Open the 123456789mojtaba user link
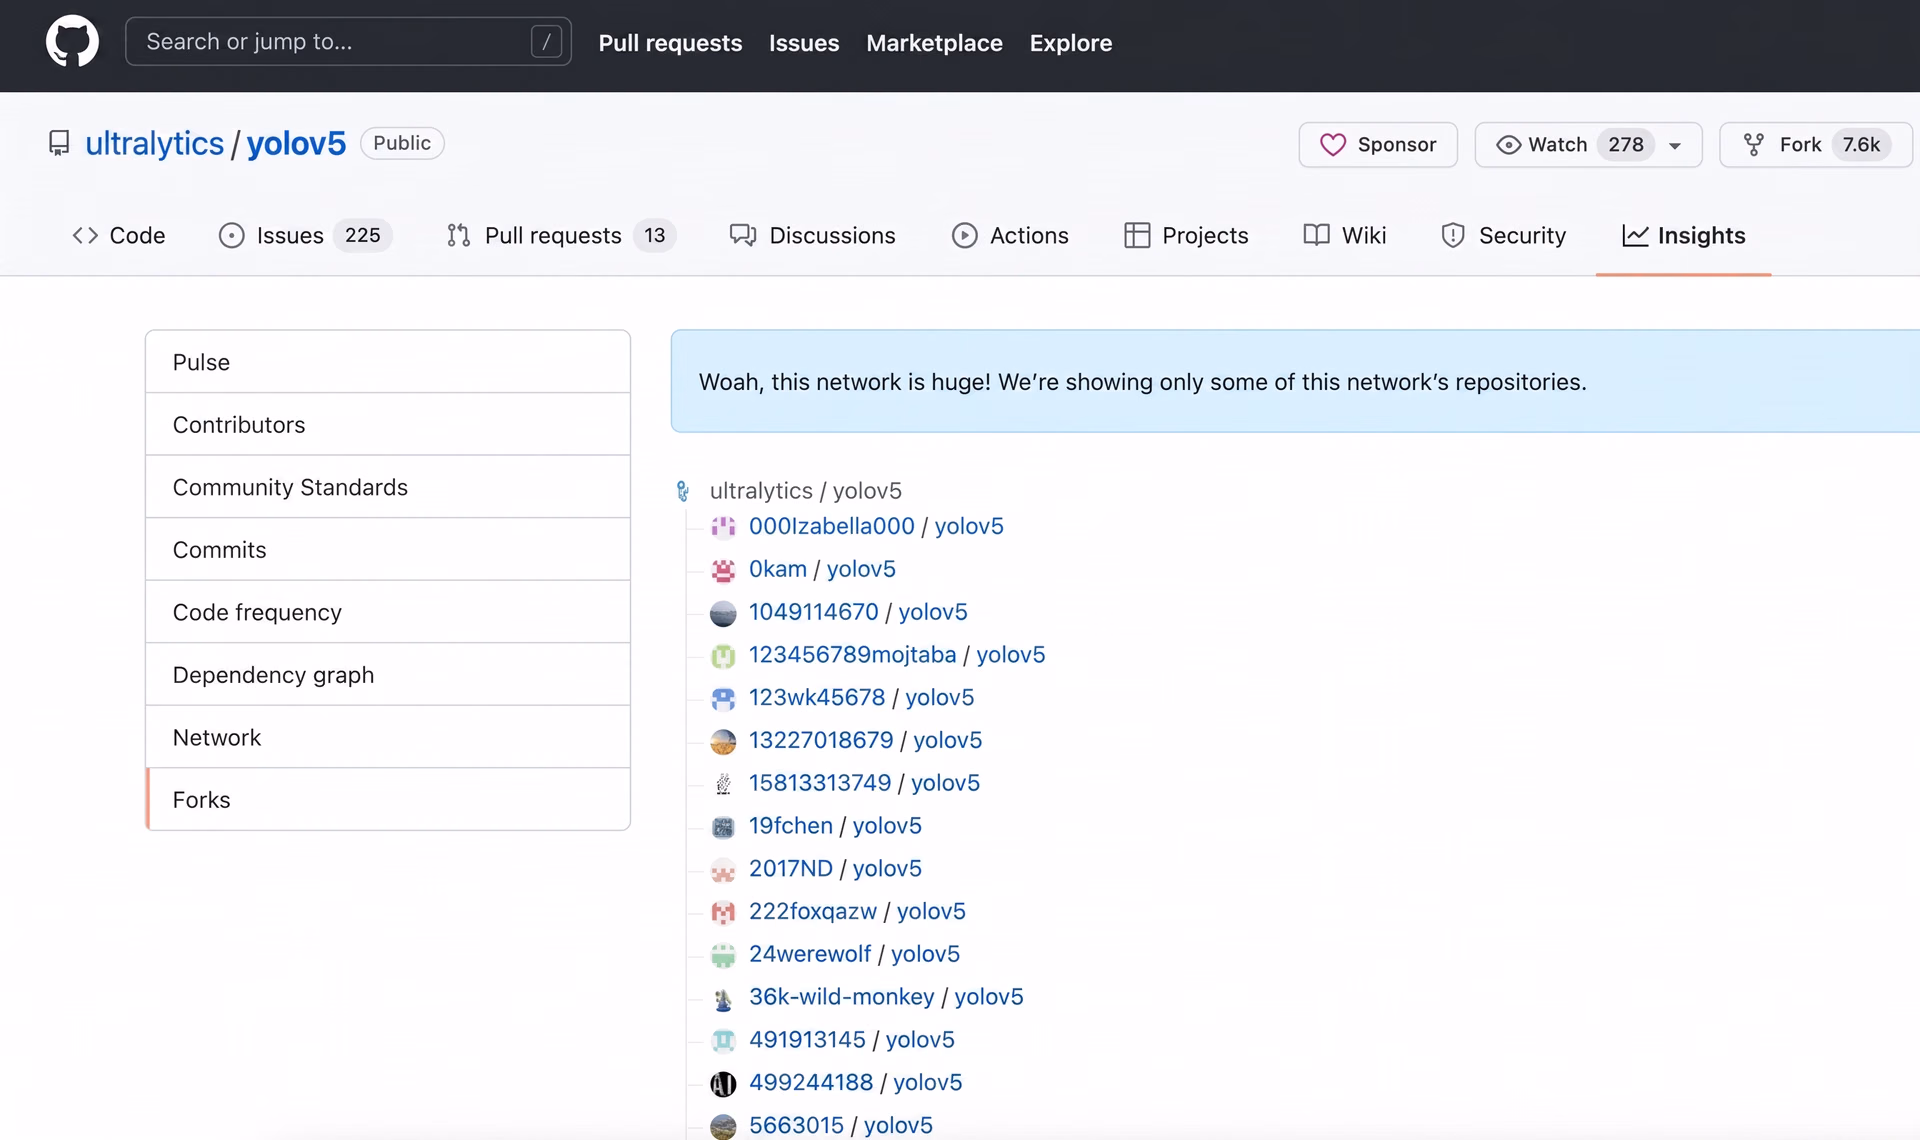 [853, 655]
